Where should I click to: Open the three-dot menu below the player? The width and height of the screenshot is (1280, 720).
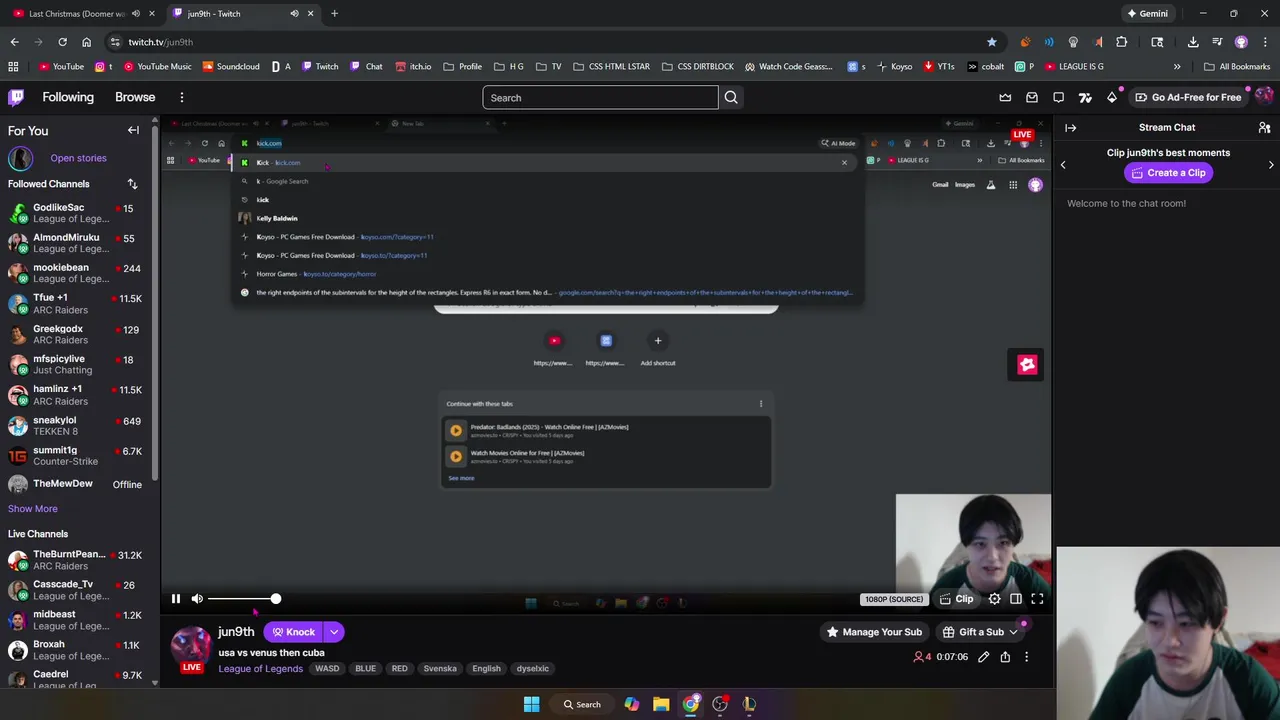tap(1026, 657)
